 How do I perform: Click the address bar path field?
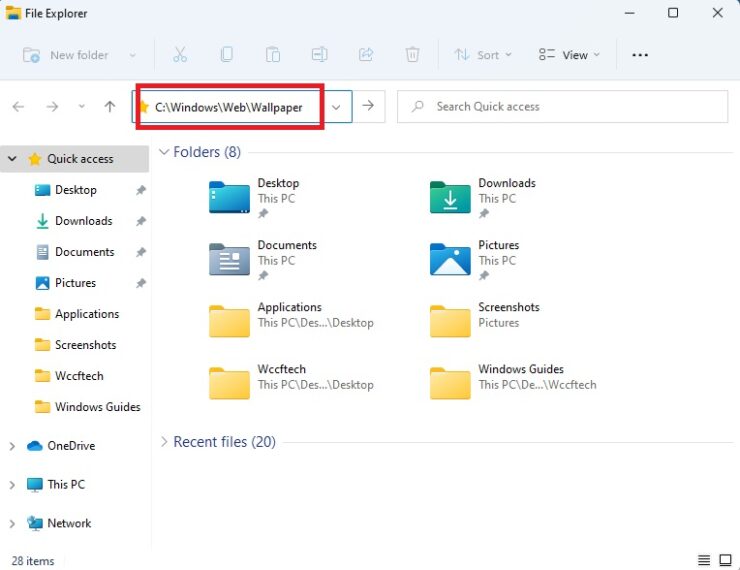[x=230, y=107]
